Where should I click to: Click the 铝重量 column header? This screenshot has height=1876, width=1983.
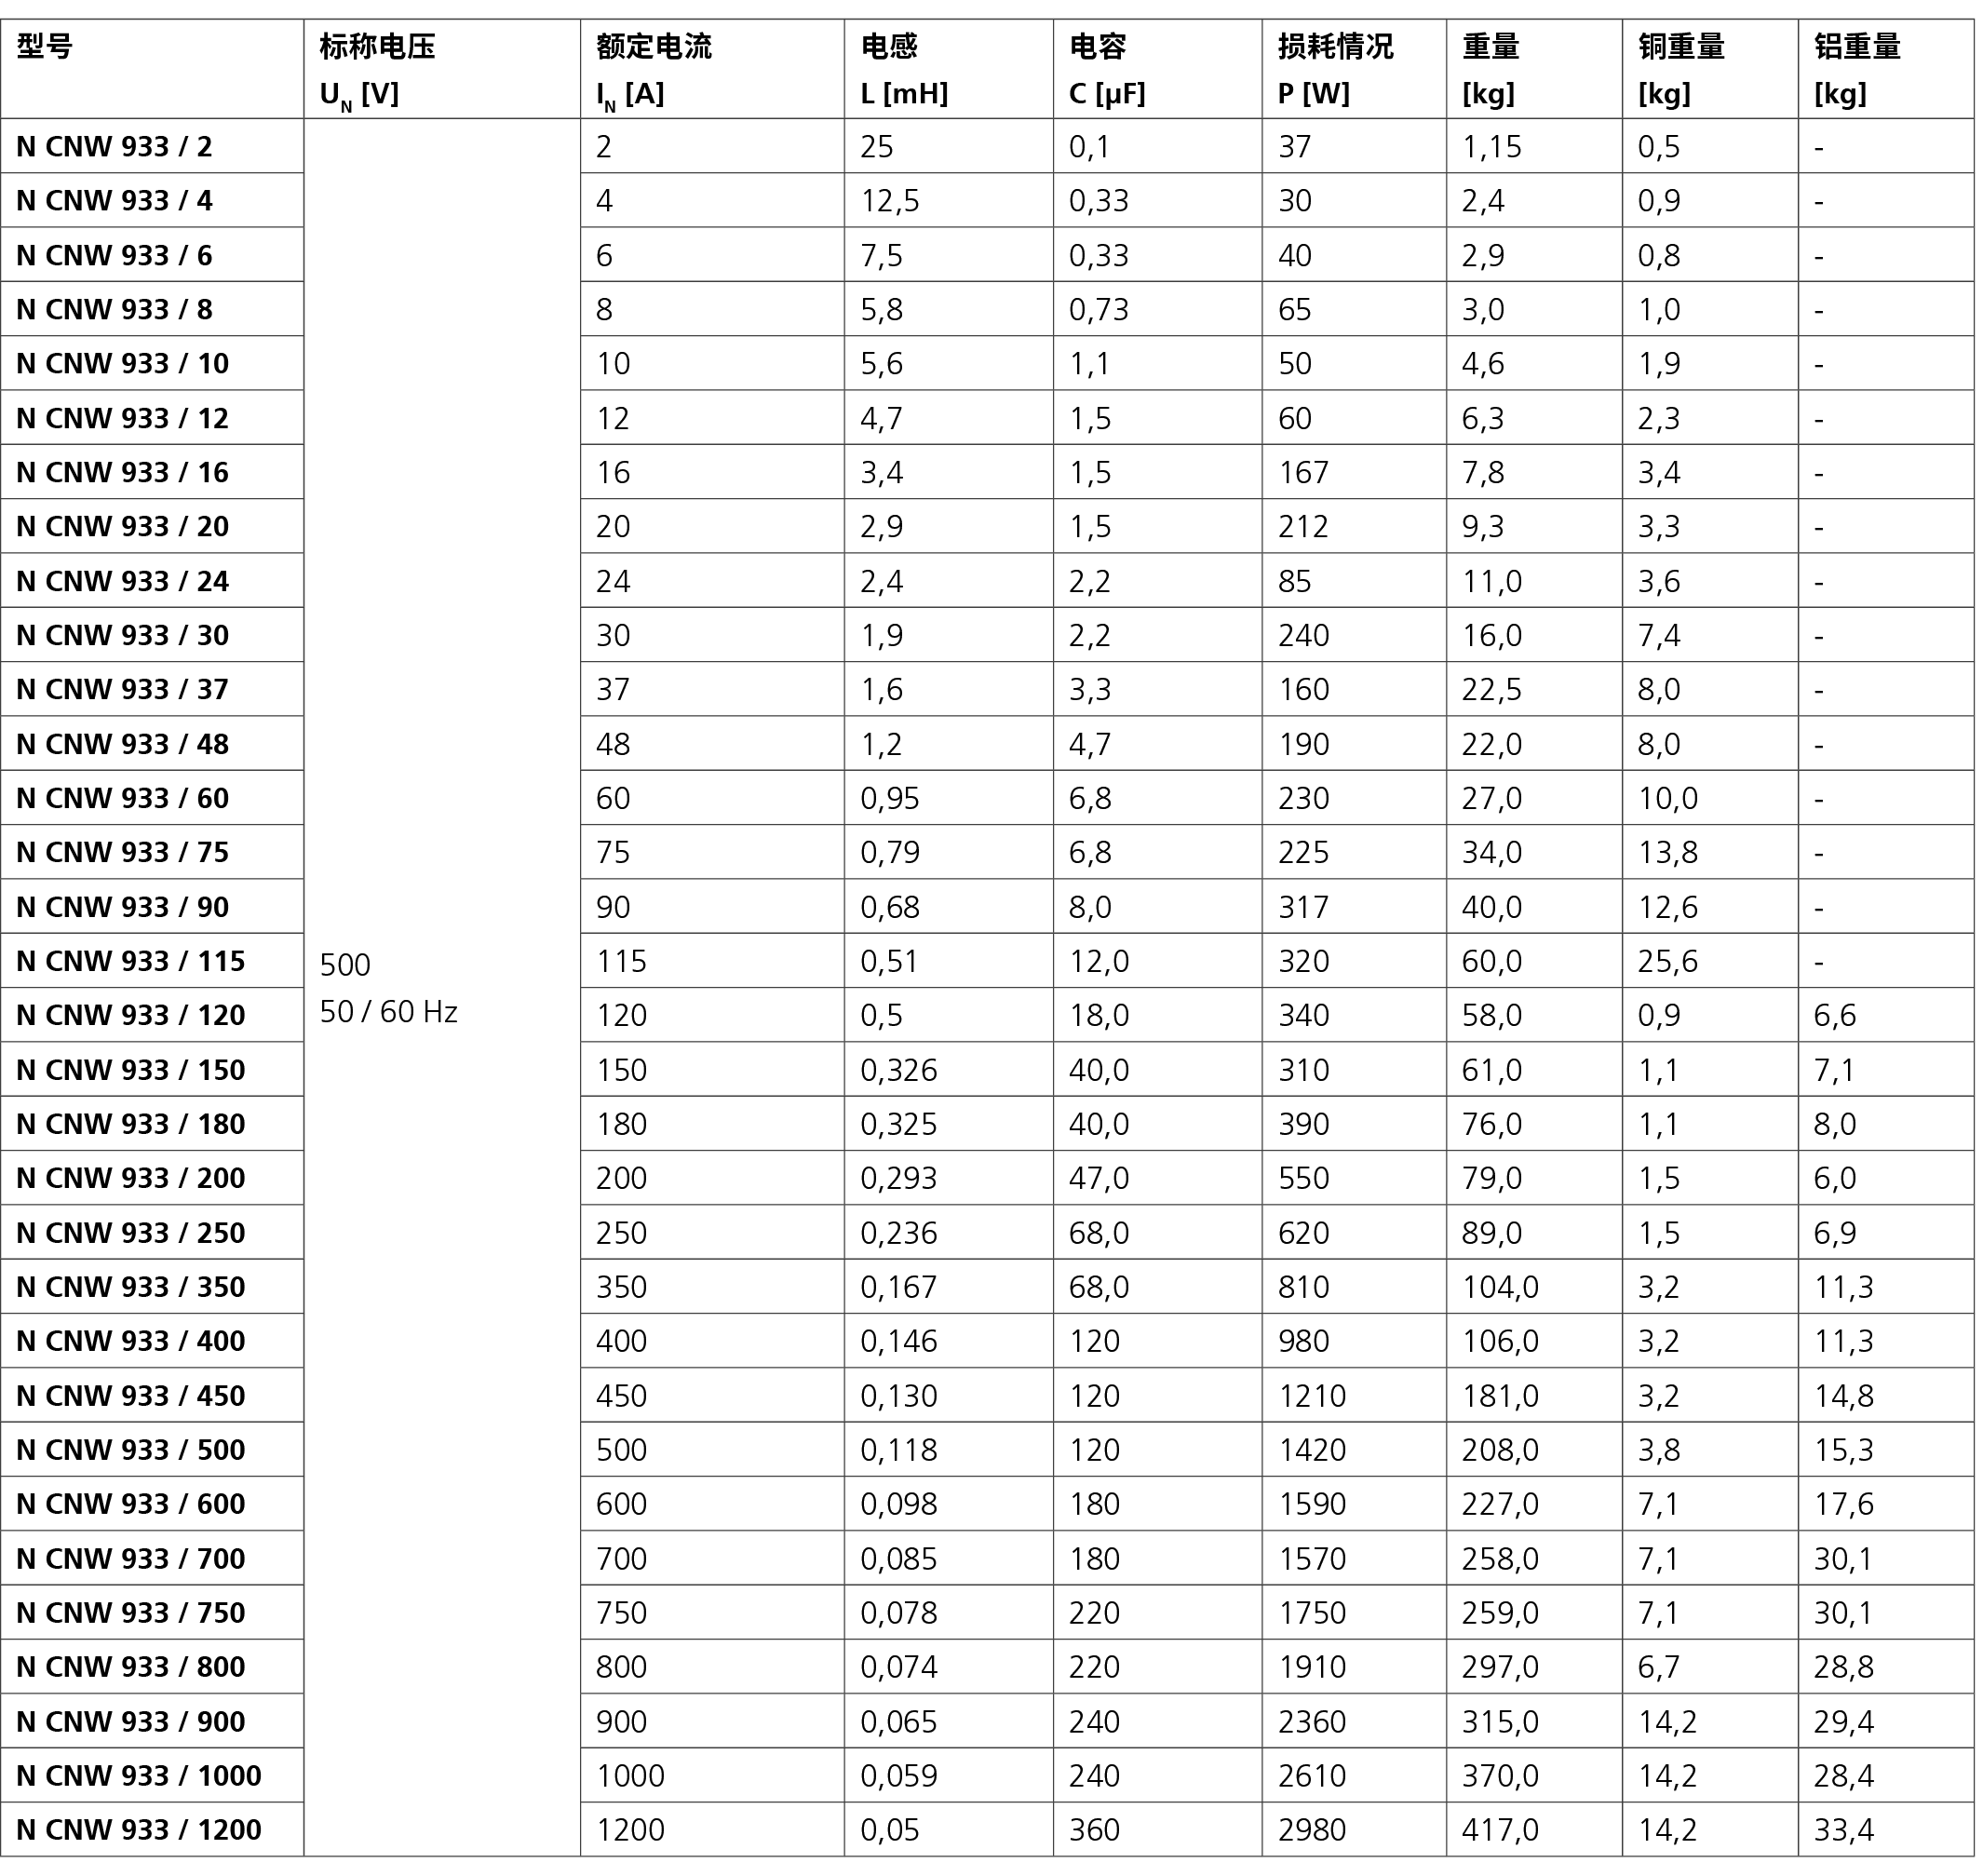coord(1886,69)
